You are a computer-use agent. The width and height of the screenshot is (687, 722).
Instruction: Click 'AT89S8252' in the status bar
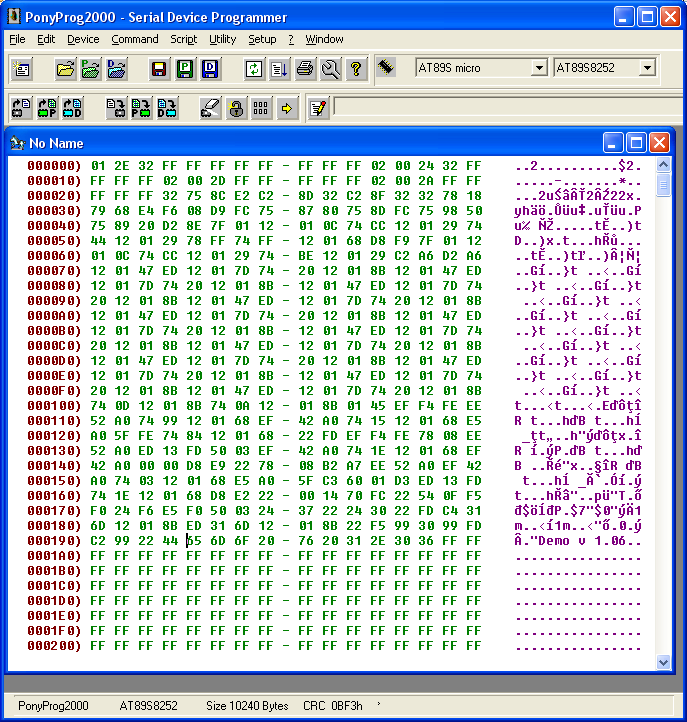click(x=148, y=706)
